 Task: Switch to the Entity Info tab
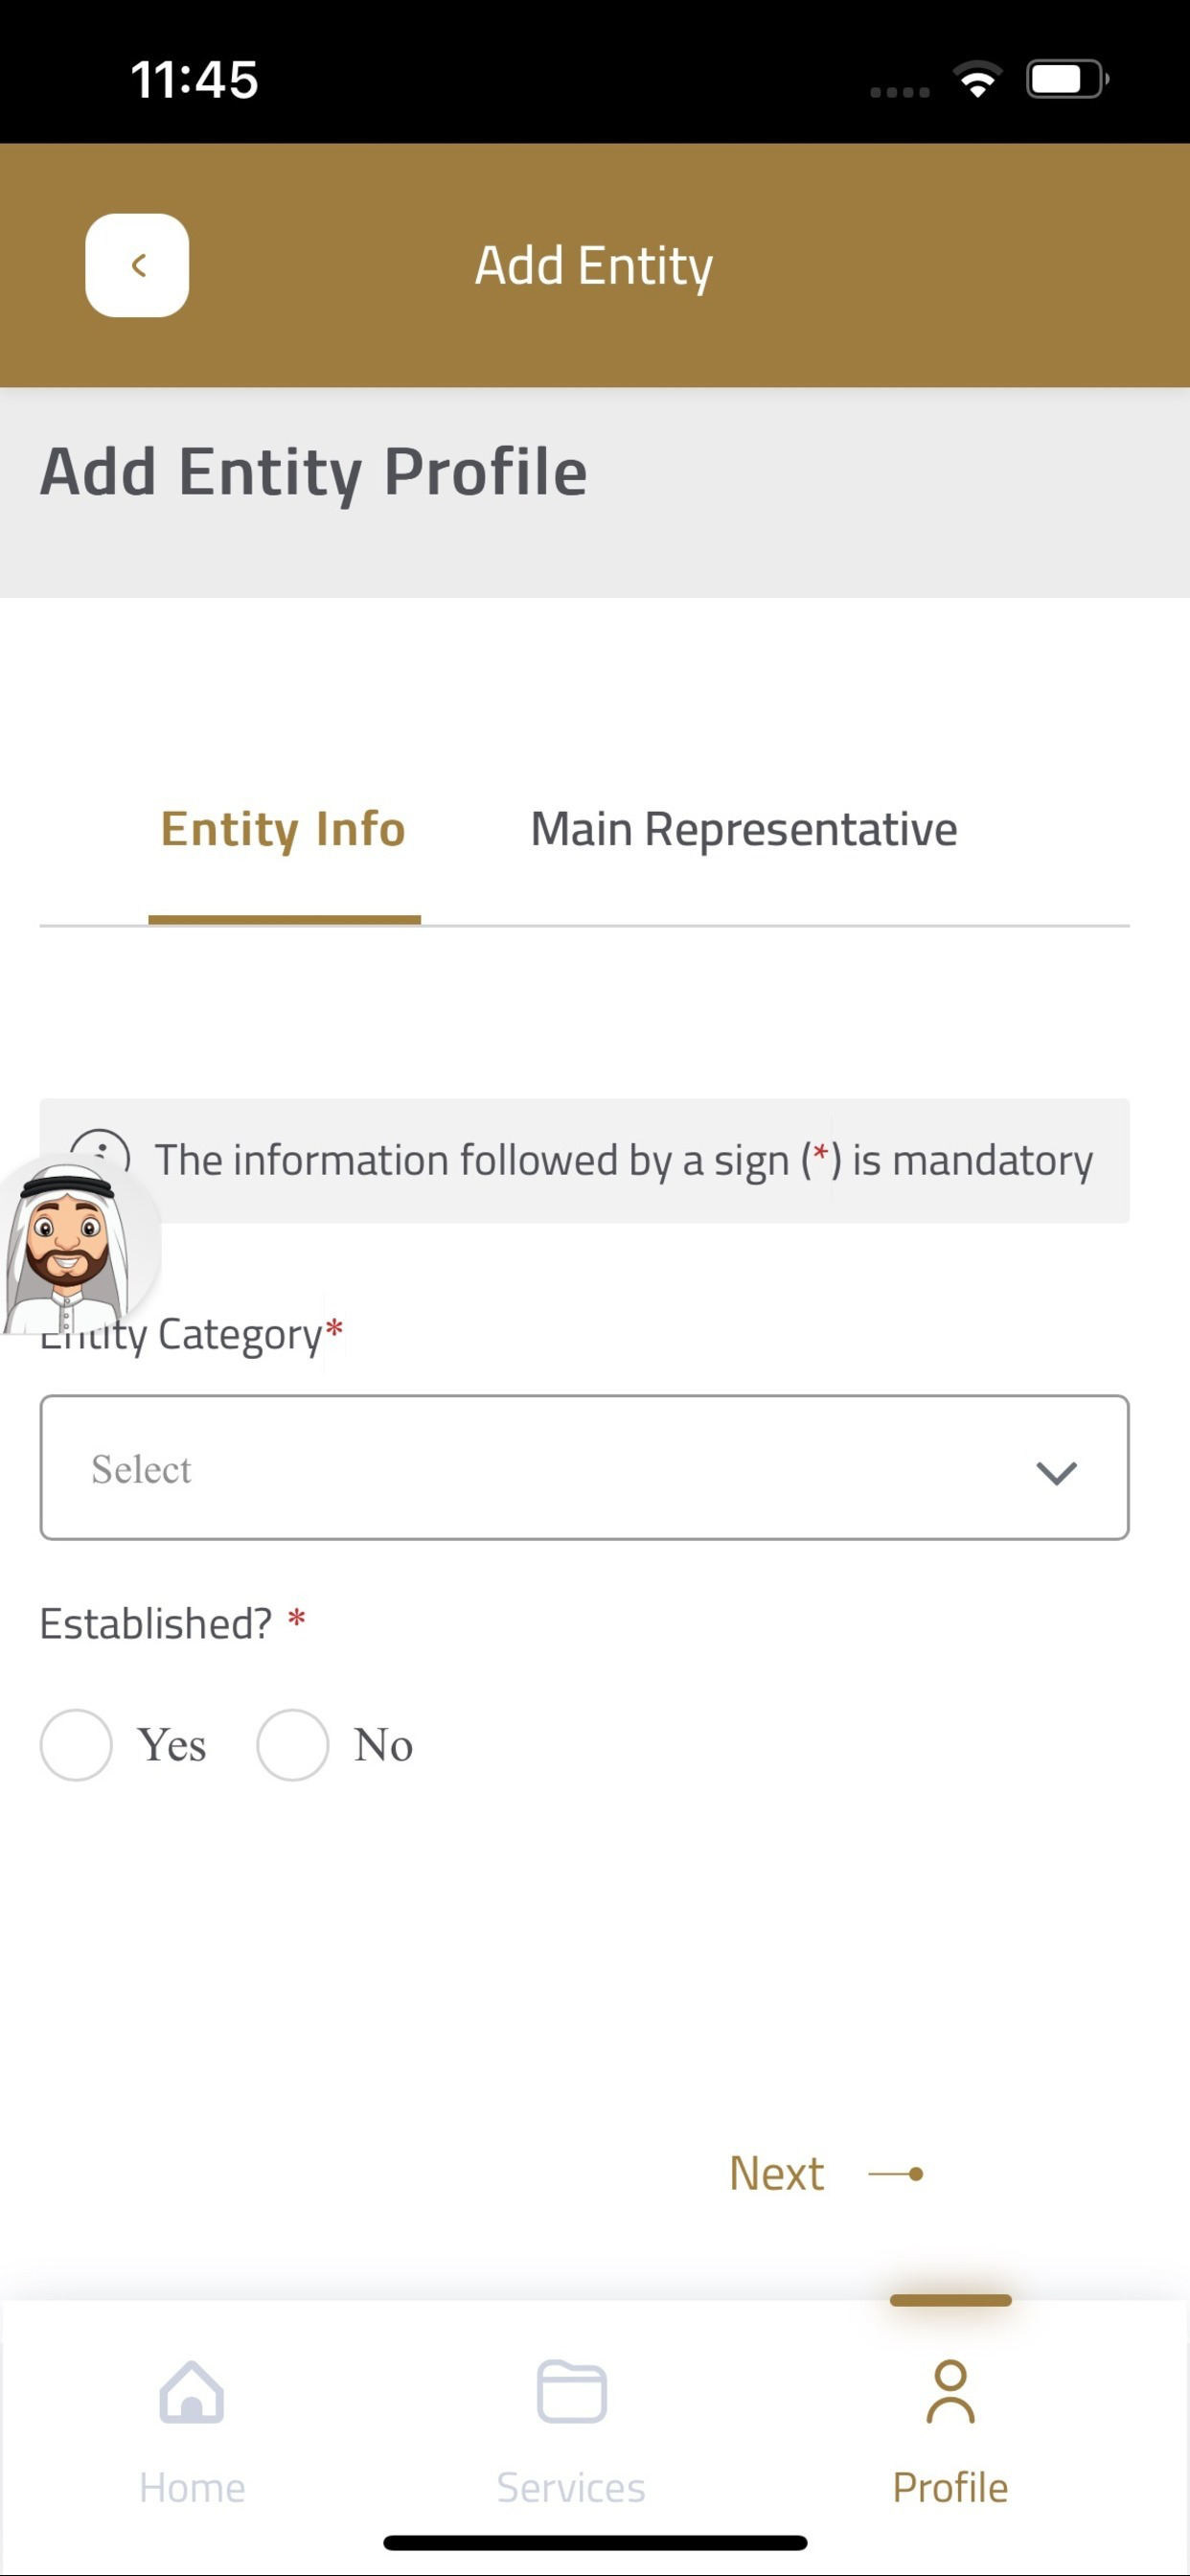284,830
